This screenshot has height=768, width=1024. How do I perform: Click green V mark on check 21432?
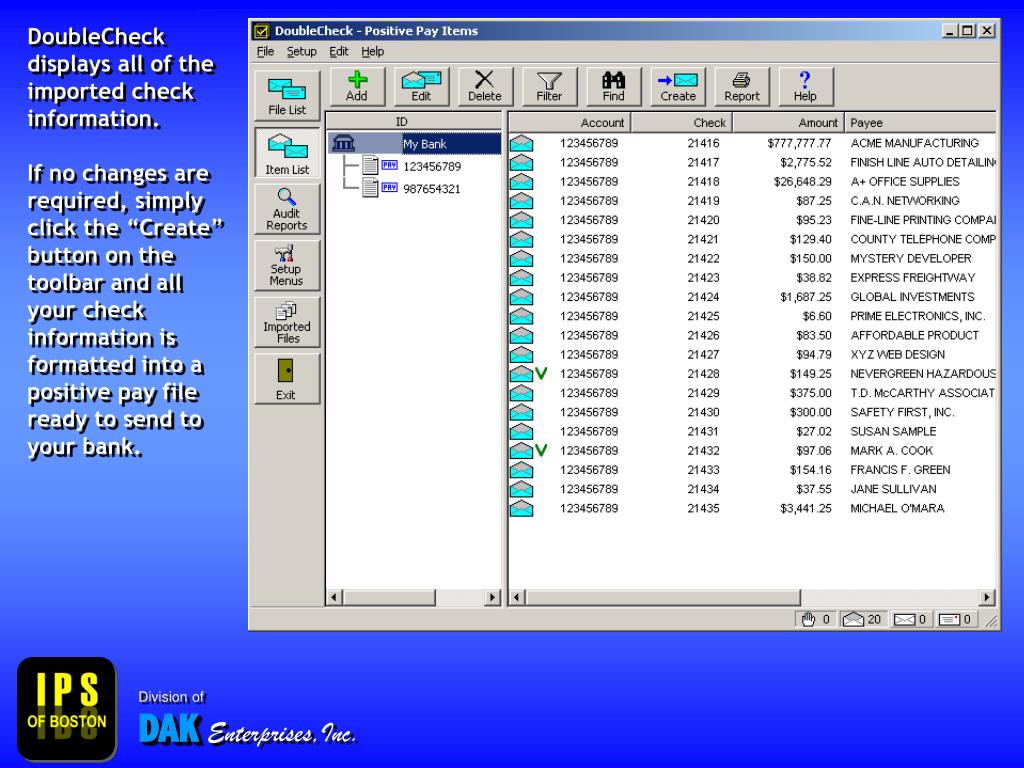coord(541,451)
